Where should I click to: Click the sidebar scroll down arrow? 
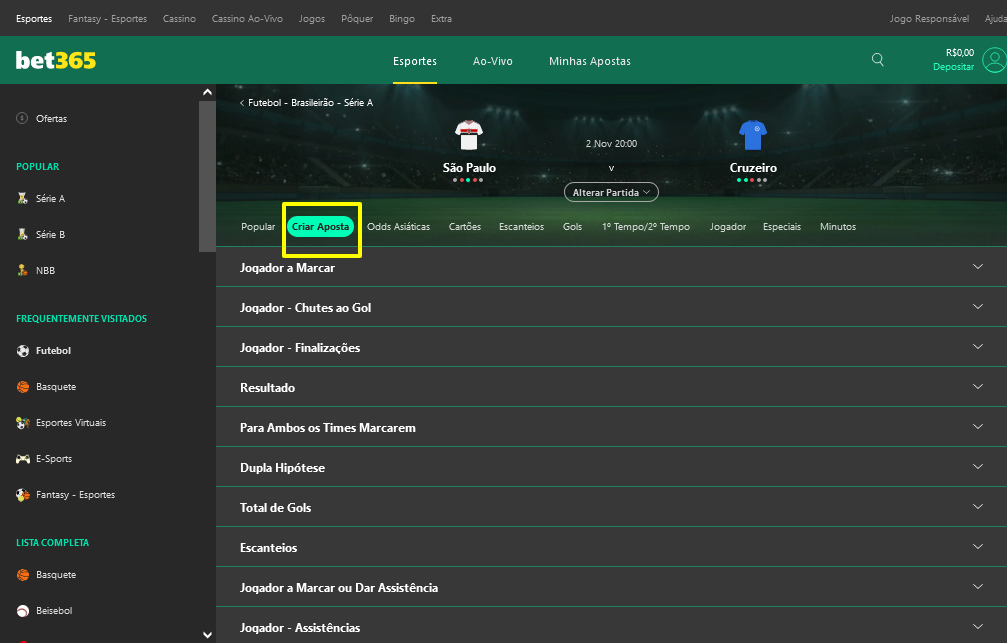(207, 635)
